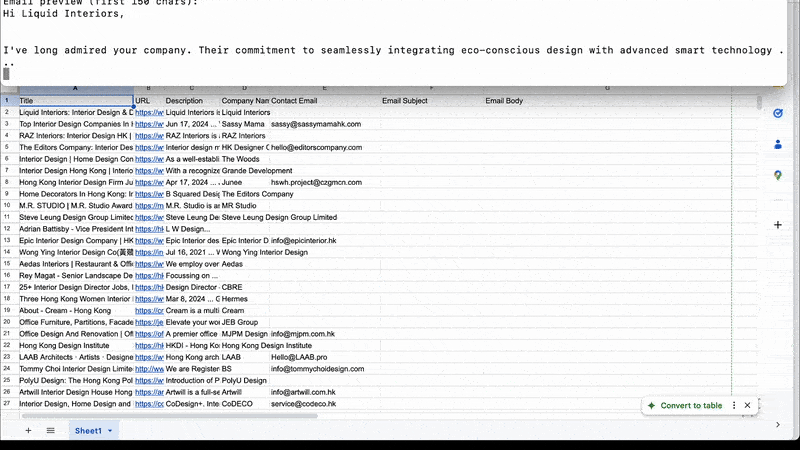Screen dimensions: 800x450
Task: Click the Convert to table button
Action: (684, 405)
